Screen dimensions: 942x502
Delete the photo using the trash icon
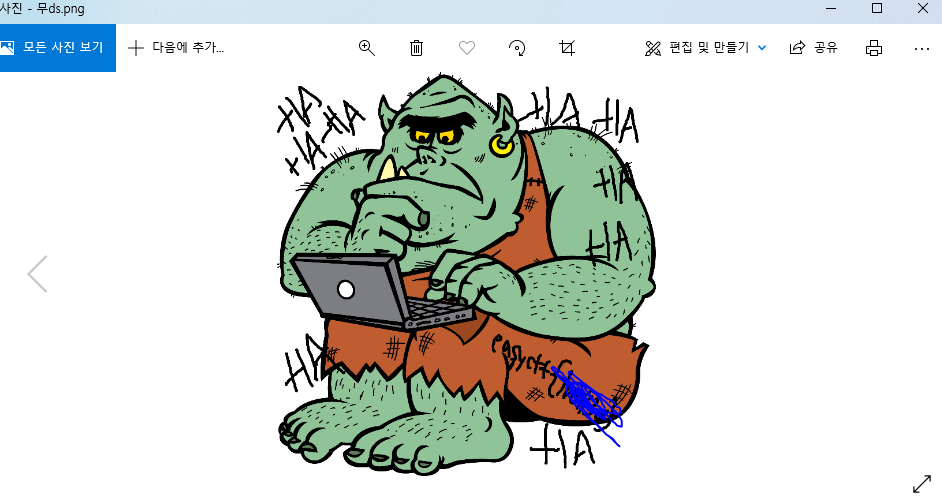tap(416, 48)
